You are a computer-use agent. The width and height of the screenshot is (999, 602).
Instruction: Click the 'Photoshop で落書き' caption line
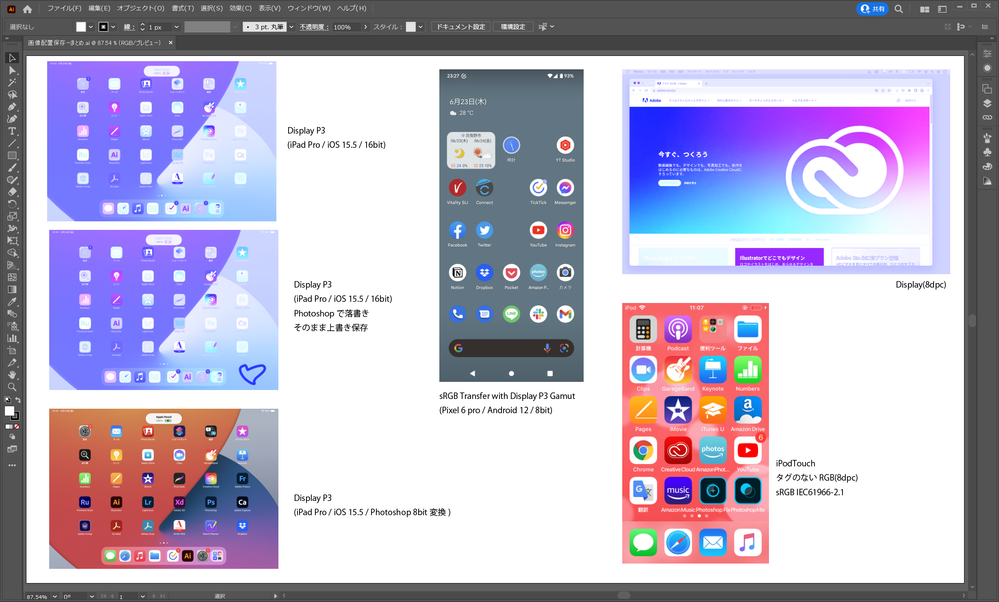coord(331,313)
